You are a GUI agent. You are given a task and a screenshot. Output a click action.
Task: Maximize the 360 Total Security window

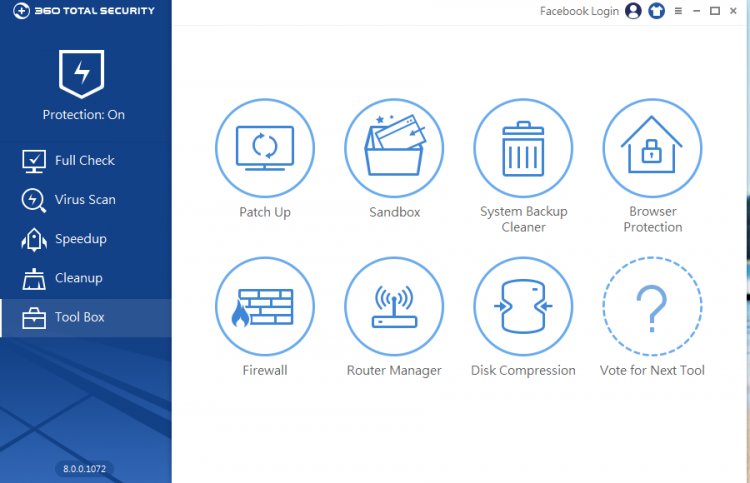pos(715,11)
